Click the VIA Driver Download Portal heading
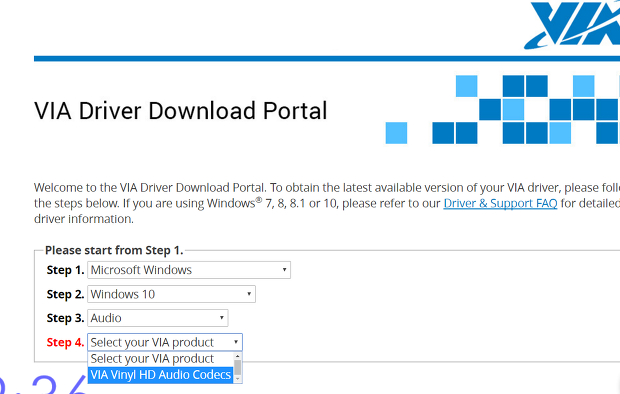Image resolution: width=620 pixels, height=394 pixels. 181,111
